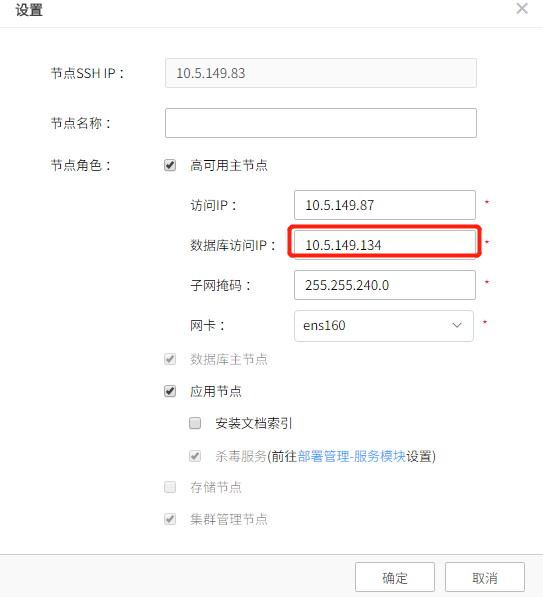Screen dimensions: 543x597
Task: Confirm settings with 确定 button
Action: (x=395, y=578)
